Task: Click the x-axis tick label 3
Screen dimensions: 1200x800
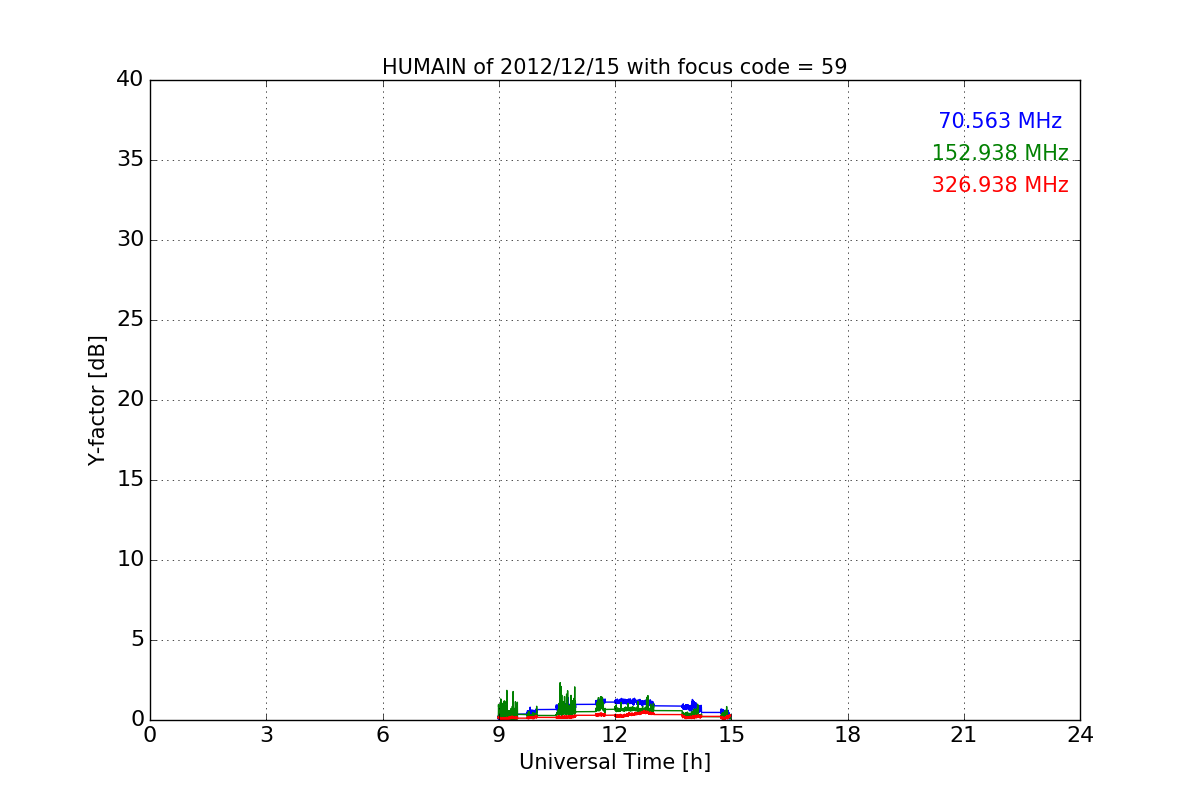Action: [266, 735]
